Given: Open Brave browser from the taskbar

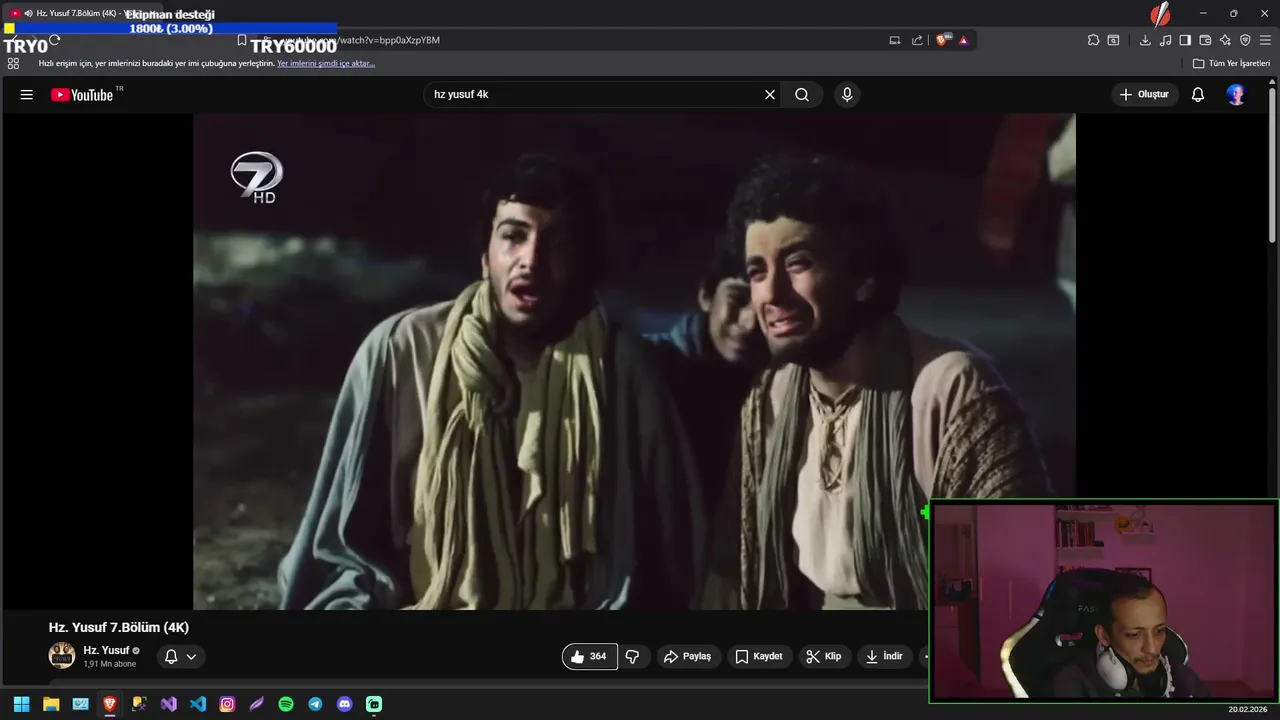Looking at the screenshot, I should [x=110, y=704].
